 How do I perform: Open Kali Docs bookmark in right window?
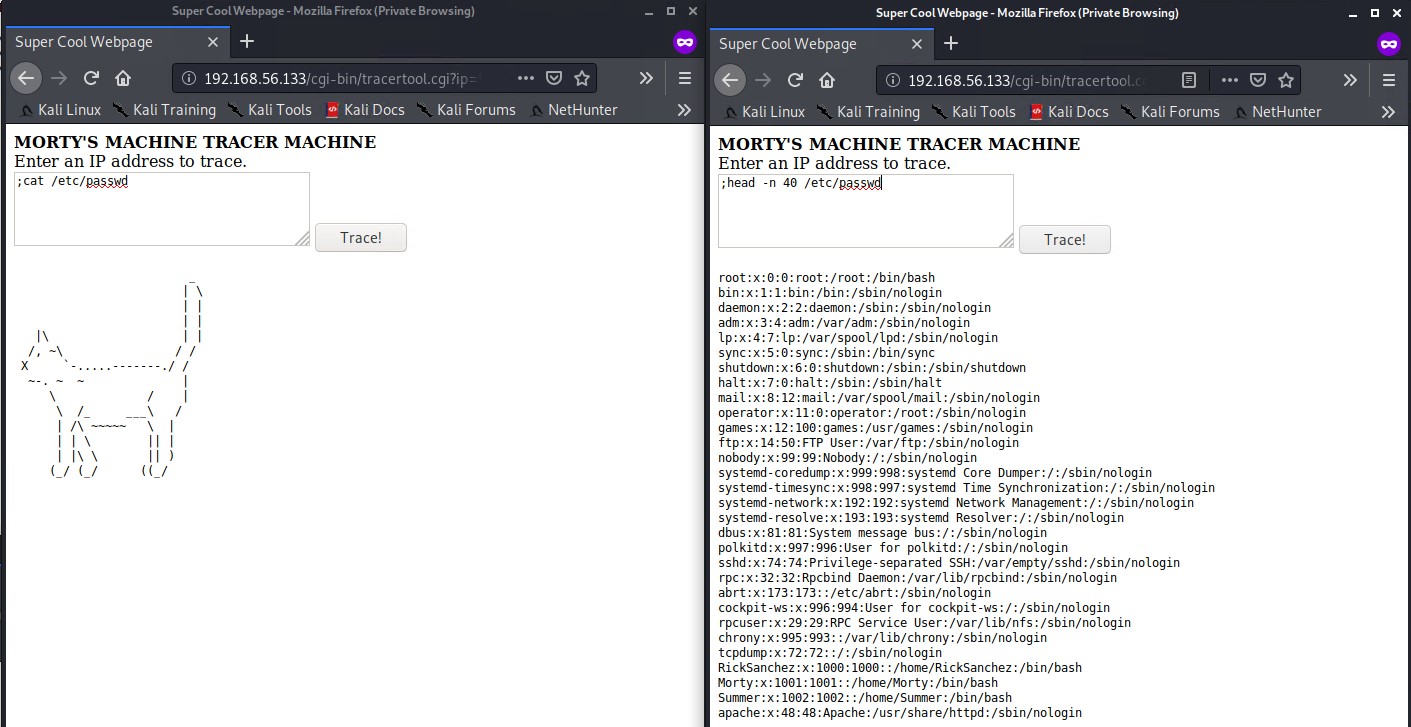pos(1069,112)
